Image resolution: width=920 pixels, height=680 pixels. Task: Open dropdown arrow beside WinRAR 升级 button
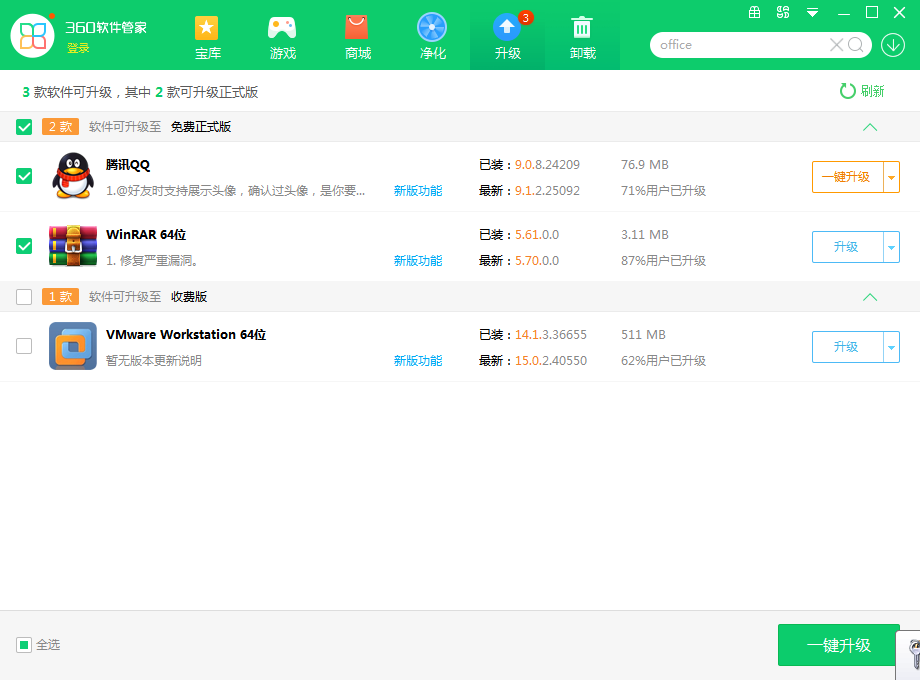pyautogui.click(x=891, y=247)
